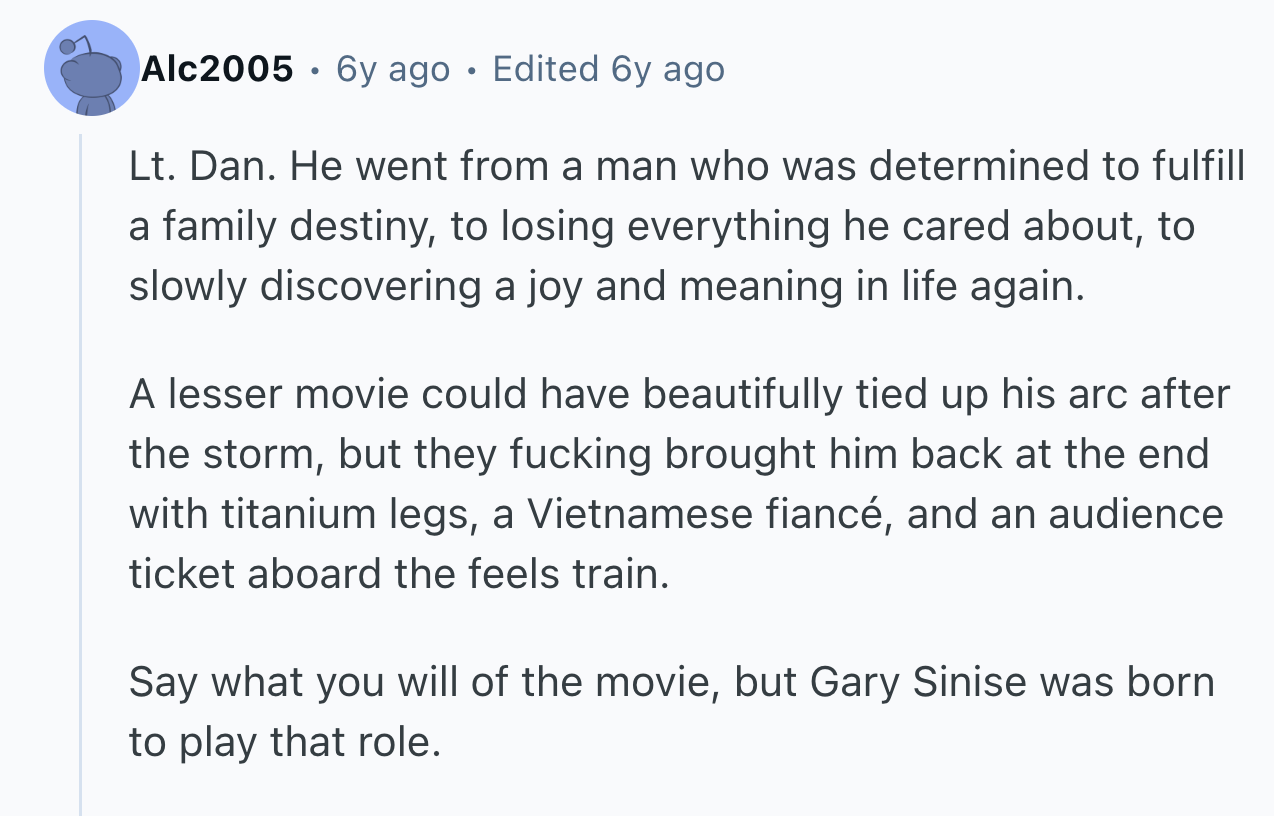The height and width of the screenshot is (816, 1274).
Task: Open Alc2005's Snoo avatar icon
Action: 92,67
